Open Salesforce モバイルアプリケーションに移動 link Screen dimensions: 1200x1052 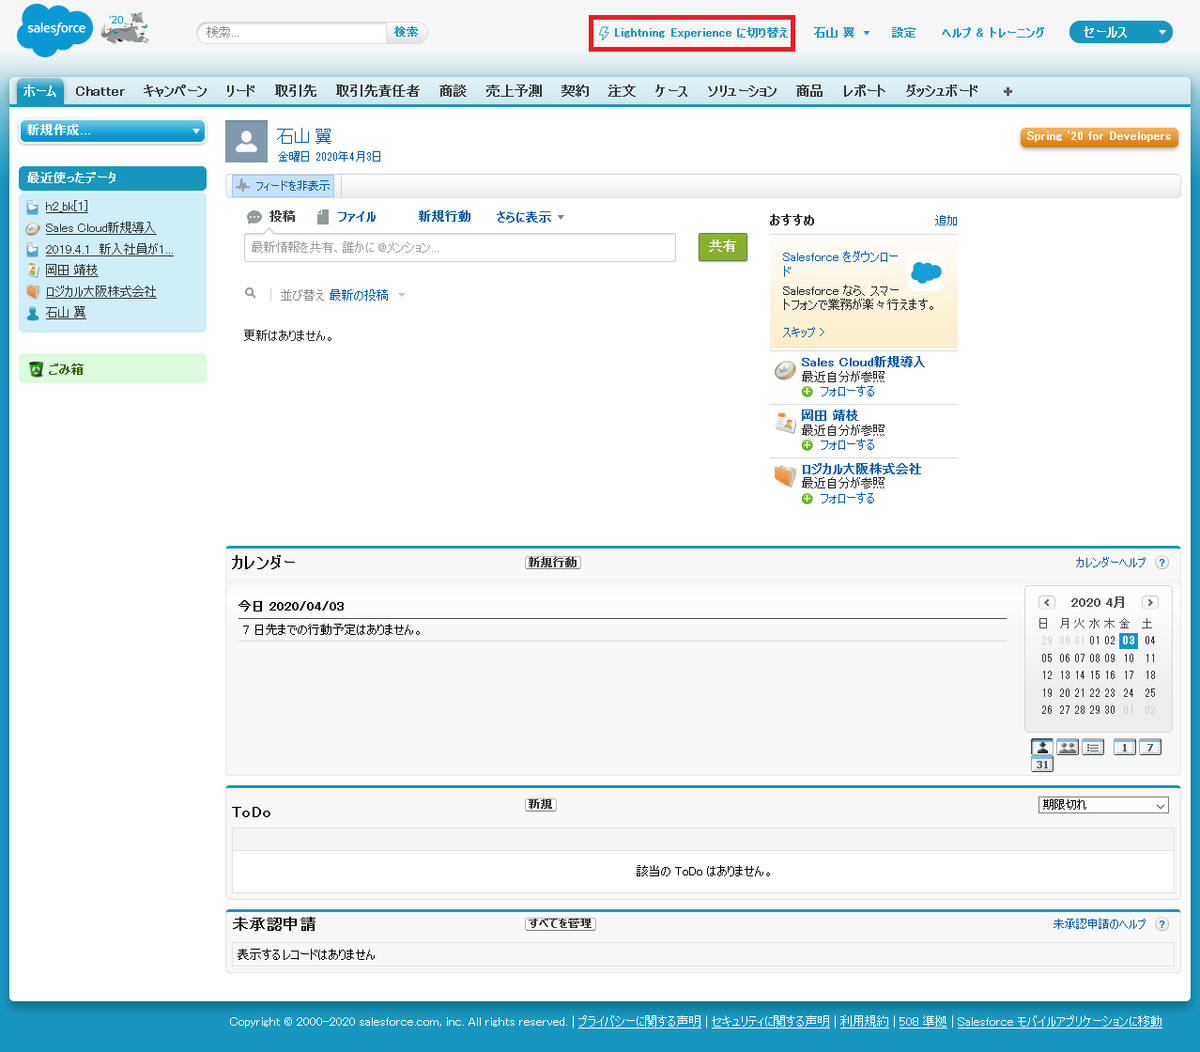tap(1060, 1022)
